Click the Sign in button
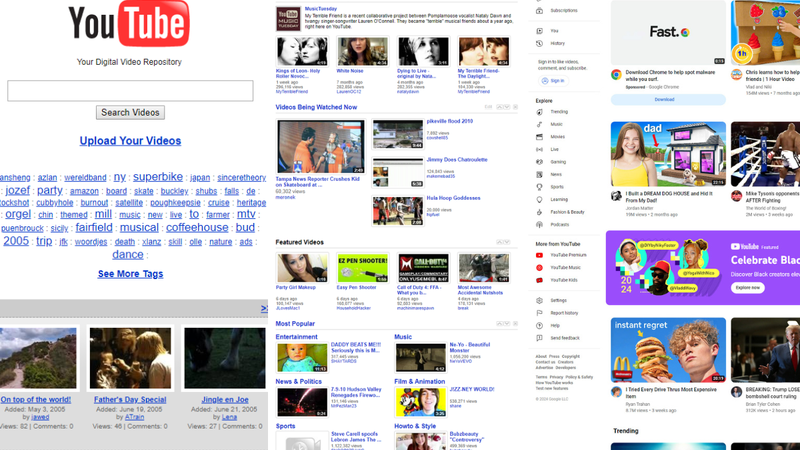 [554, 81]
